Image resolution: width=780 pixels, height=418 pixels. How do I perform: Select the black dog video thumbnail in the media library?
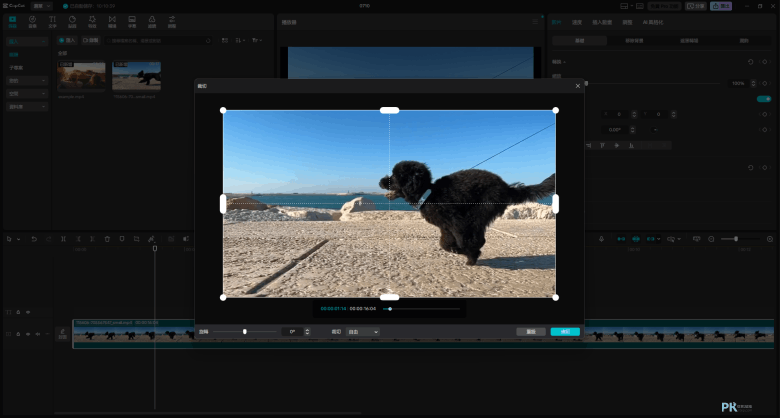(136, 76)
